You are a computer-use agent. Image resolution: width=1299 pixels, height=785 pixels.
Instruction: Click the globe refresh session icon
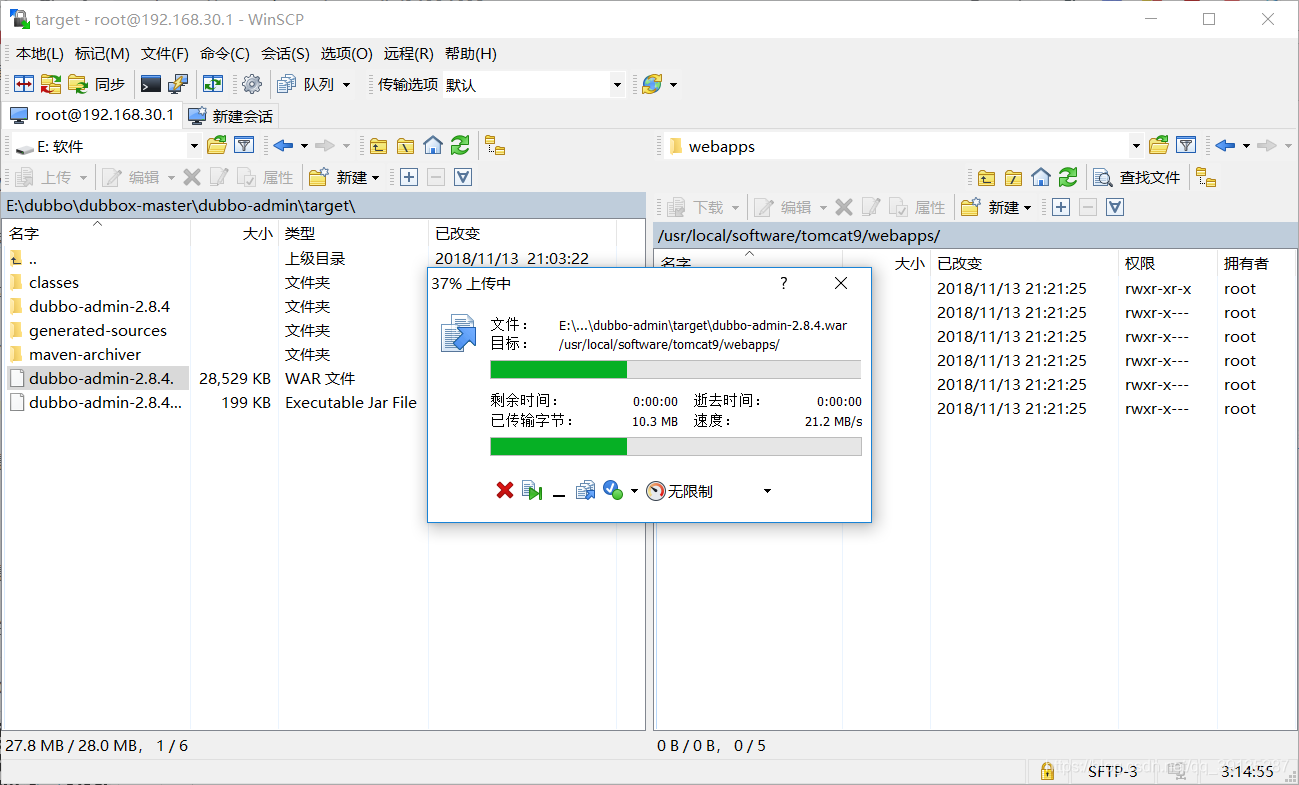coord(652,84)
